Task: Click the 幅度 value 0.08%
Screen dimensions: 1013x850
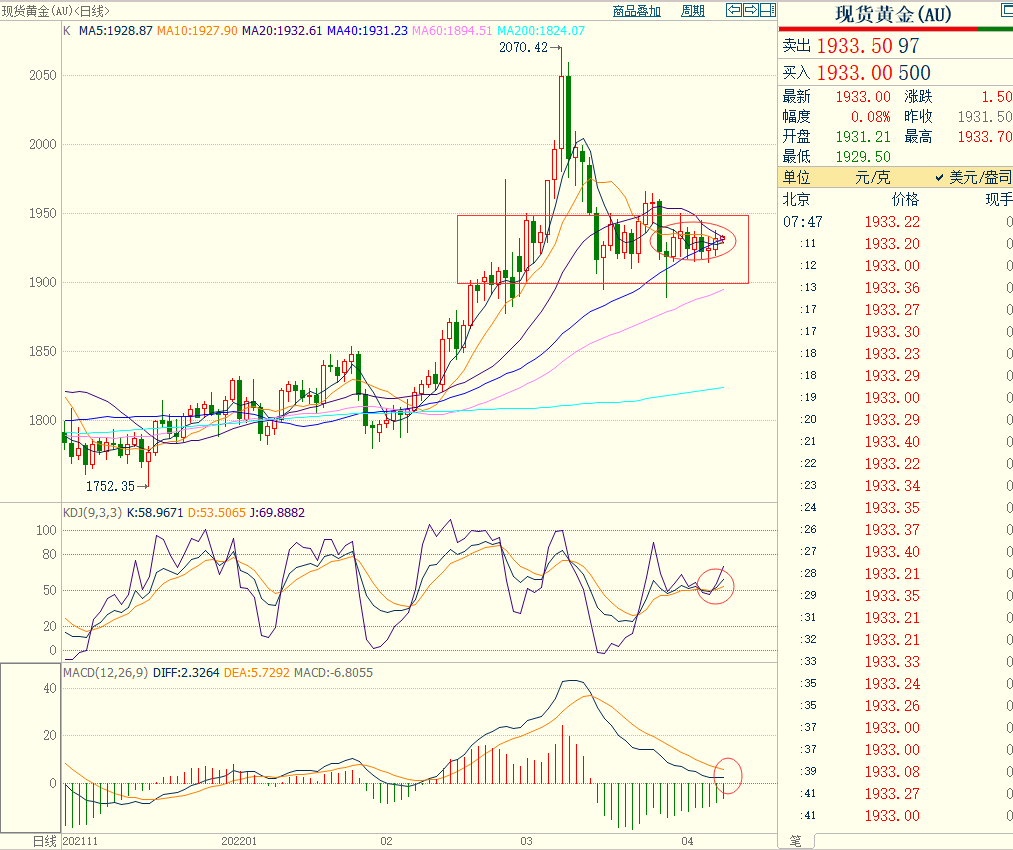Action: [x=870, y=117]
